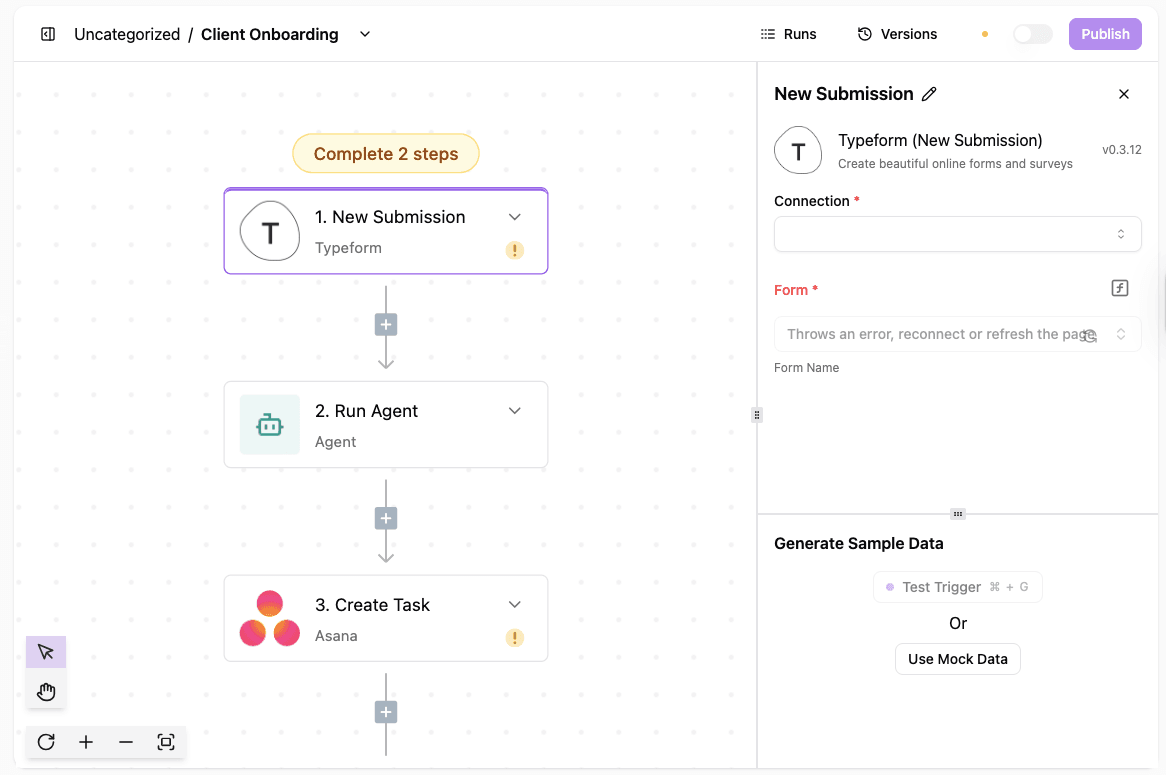Screen dimensions: 1166x775
Task: Select the Typeform trigger logo icon
Action: click(269, 231)
